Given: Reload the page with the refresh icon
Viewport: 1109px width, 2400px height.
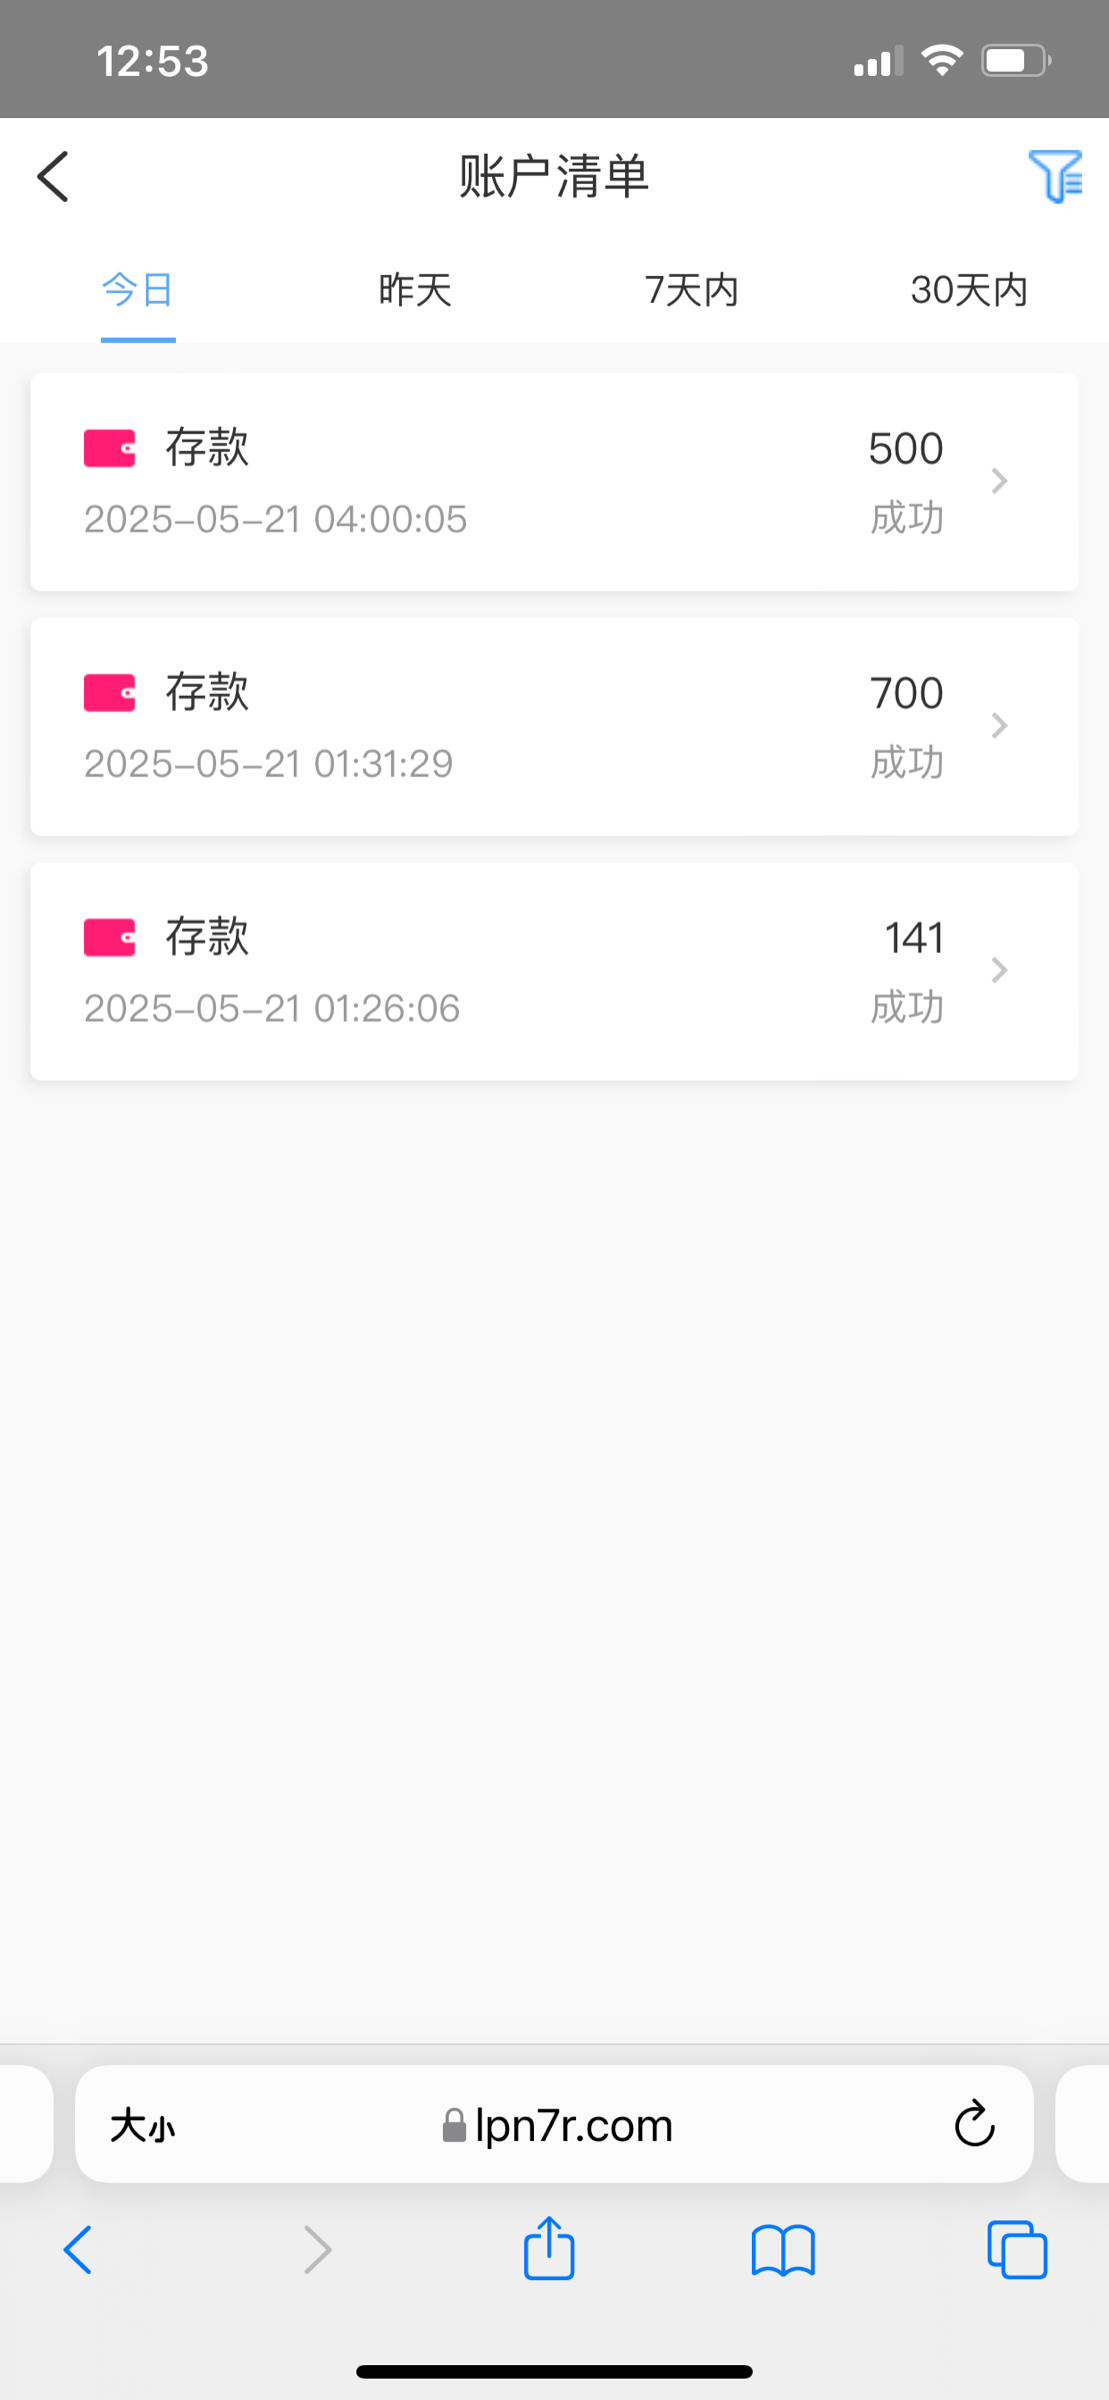Looking at the screenshot, I should (973, 2125).
